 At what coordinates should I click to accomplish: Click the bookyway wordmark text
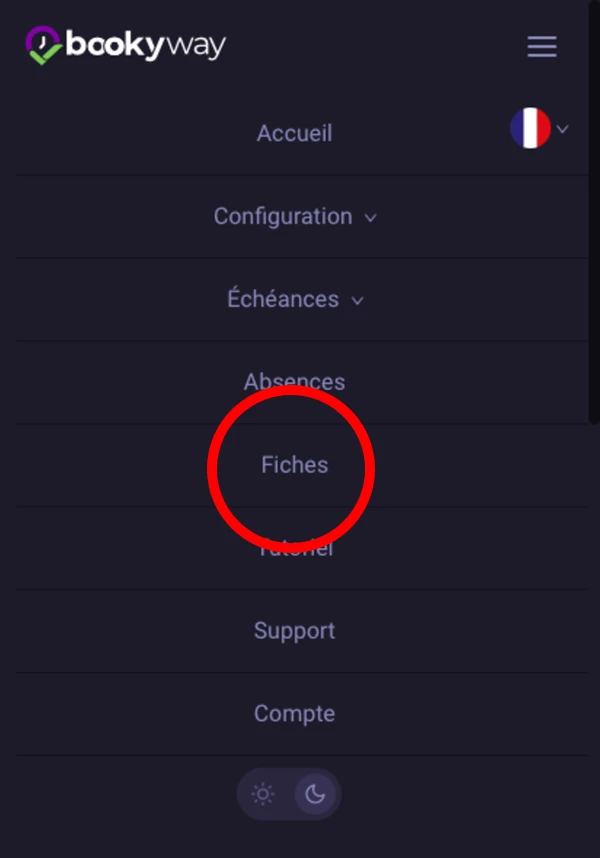click(146, 46)
